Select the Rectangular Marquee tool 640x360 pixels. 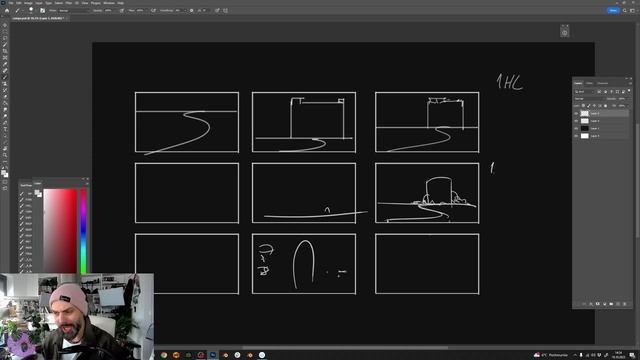(x=5, y=31)
